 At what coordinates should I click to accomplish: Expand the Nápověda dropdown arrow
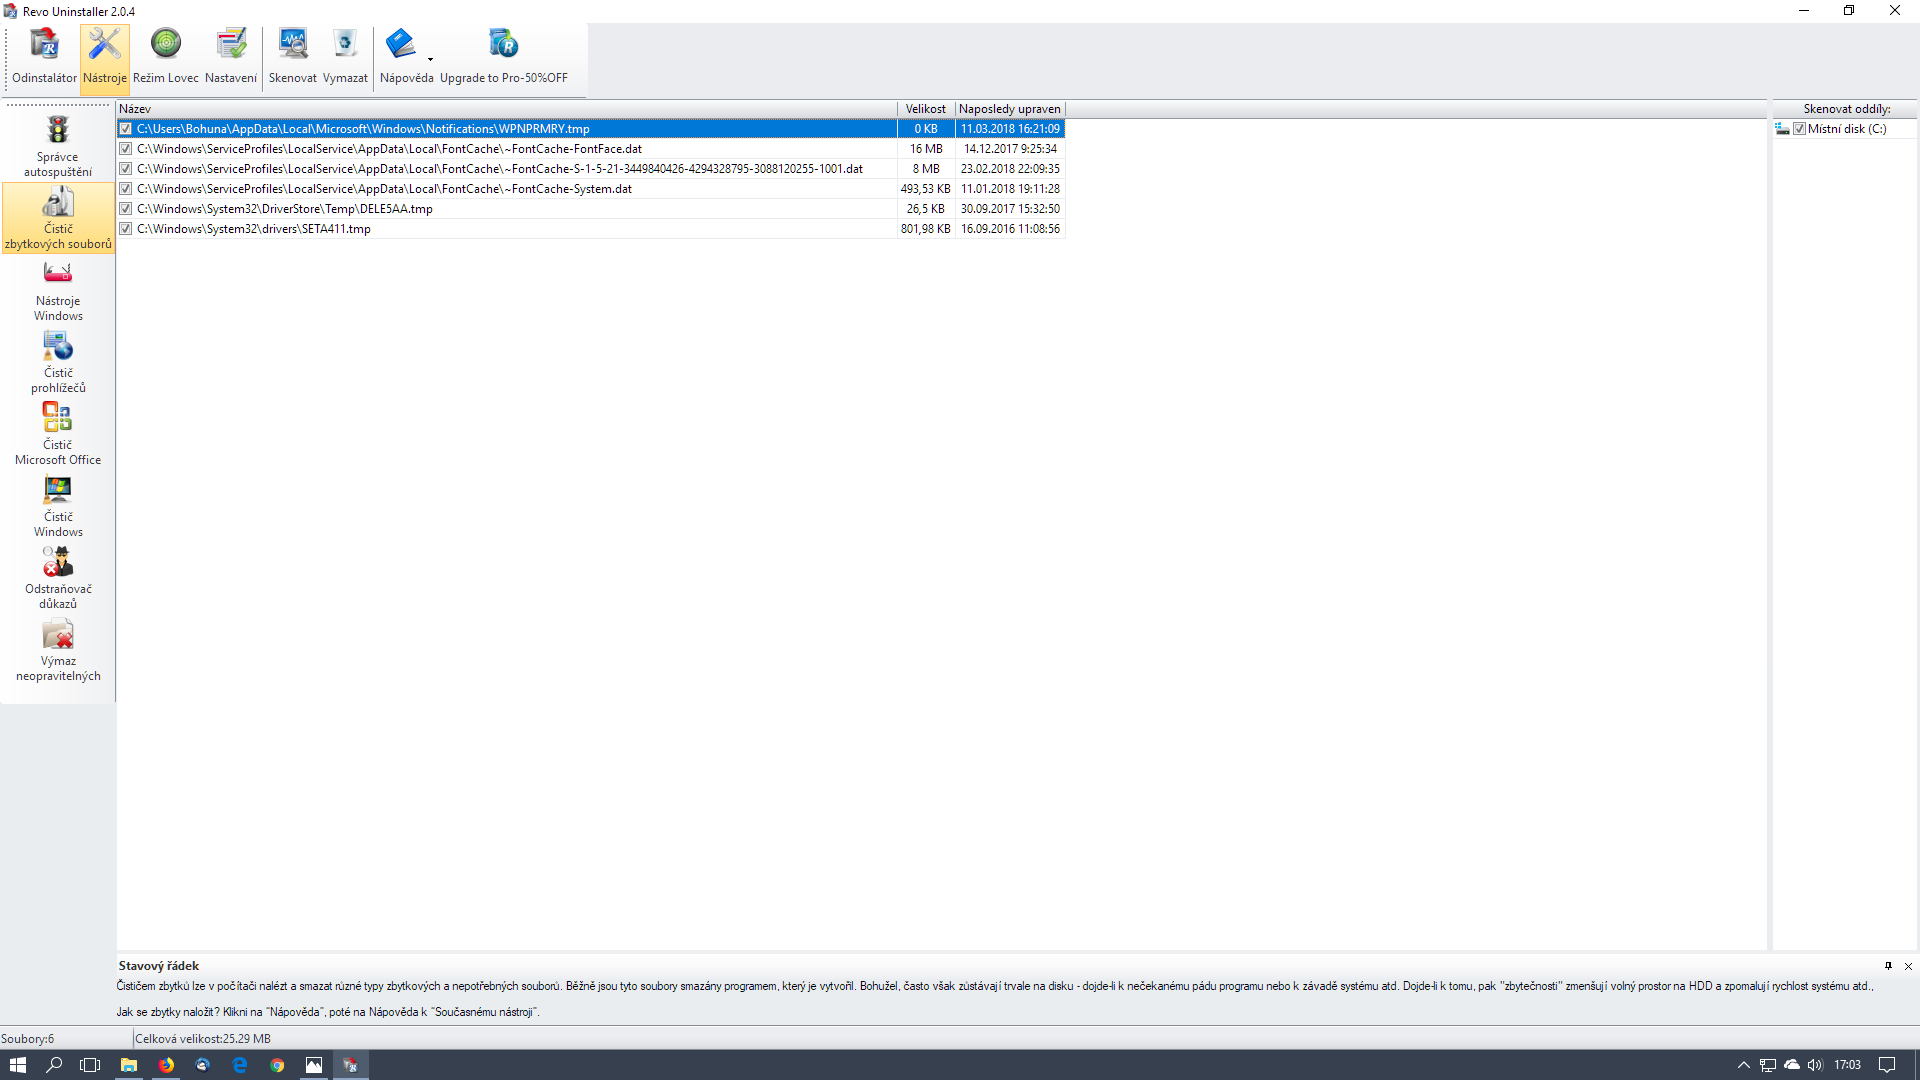(430, 59)
